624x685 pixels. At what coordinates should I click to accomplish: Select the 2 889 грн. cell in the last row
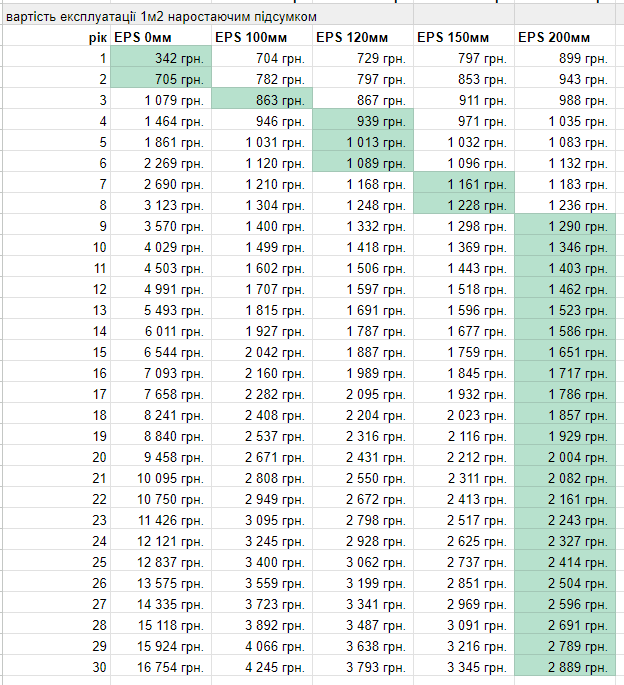pos(565,667)
